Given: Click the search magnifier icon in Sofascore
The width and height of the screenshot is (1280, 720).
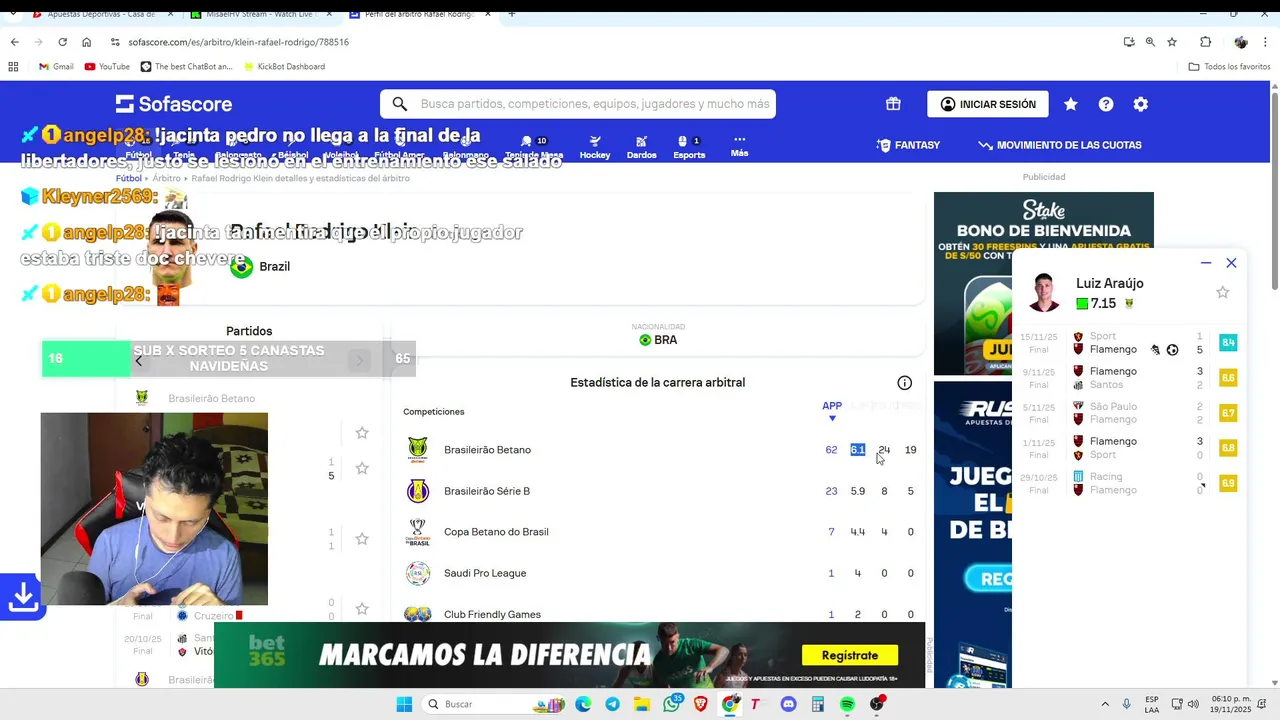Looking at the screenshot, I should coord(400,104).
